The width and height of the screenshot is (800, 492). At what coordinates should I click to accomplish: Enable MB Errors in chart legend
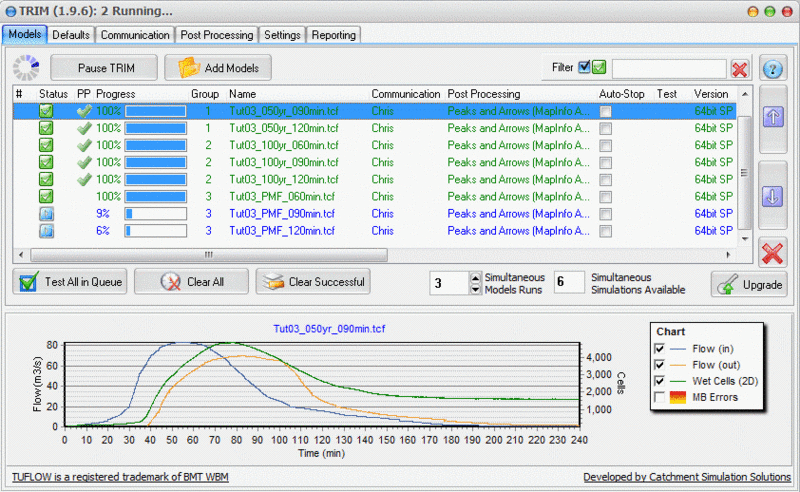coord(658,398)
